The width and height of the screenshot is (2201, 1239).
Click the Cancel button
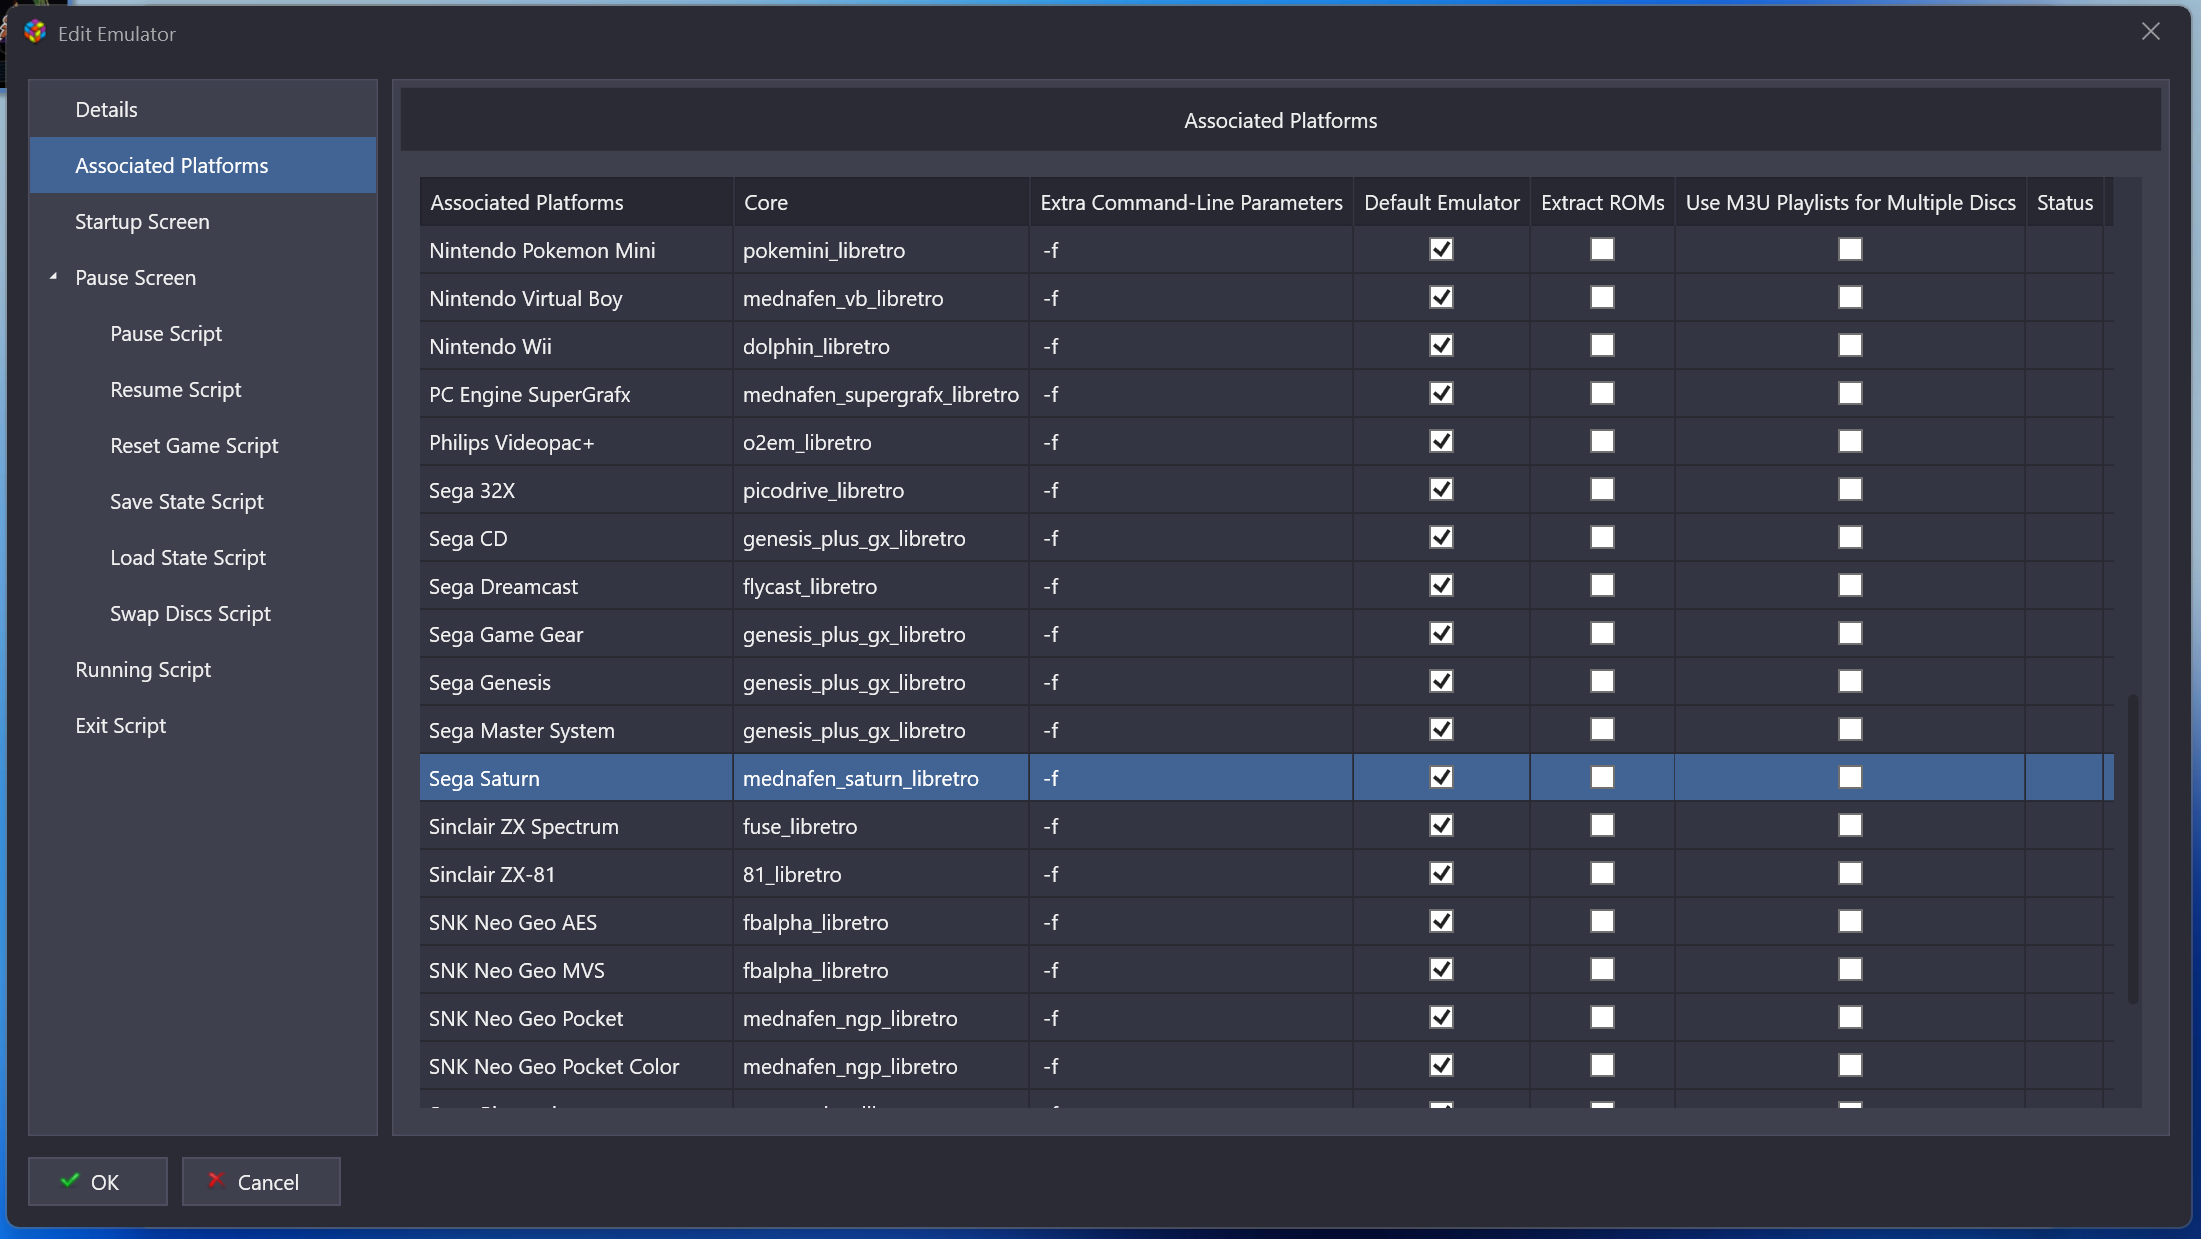pos(261,1181)
